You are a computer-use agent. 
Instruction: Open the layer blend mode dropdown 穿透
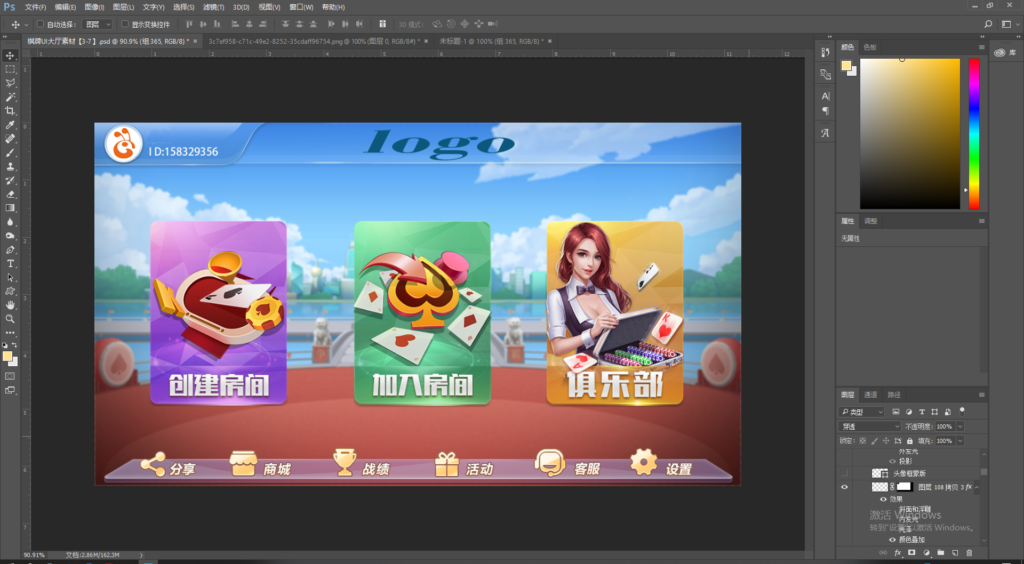(867, 426)
